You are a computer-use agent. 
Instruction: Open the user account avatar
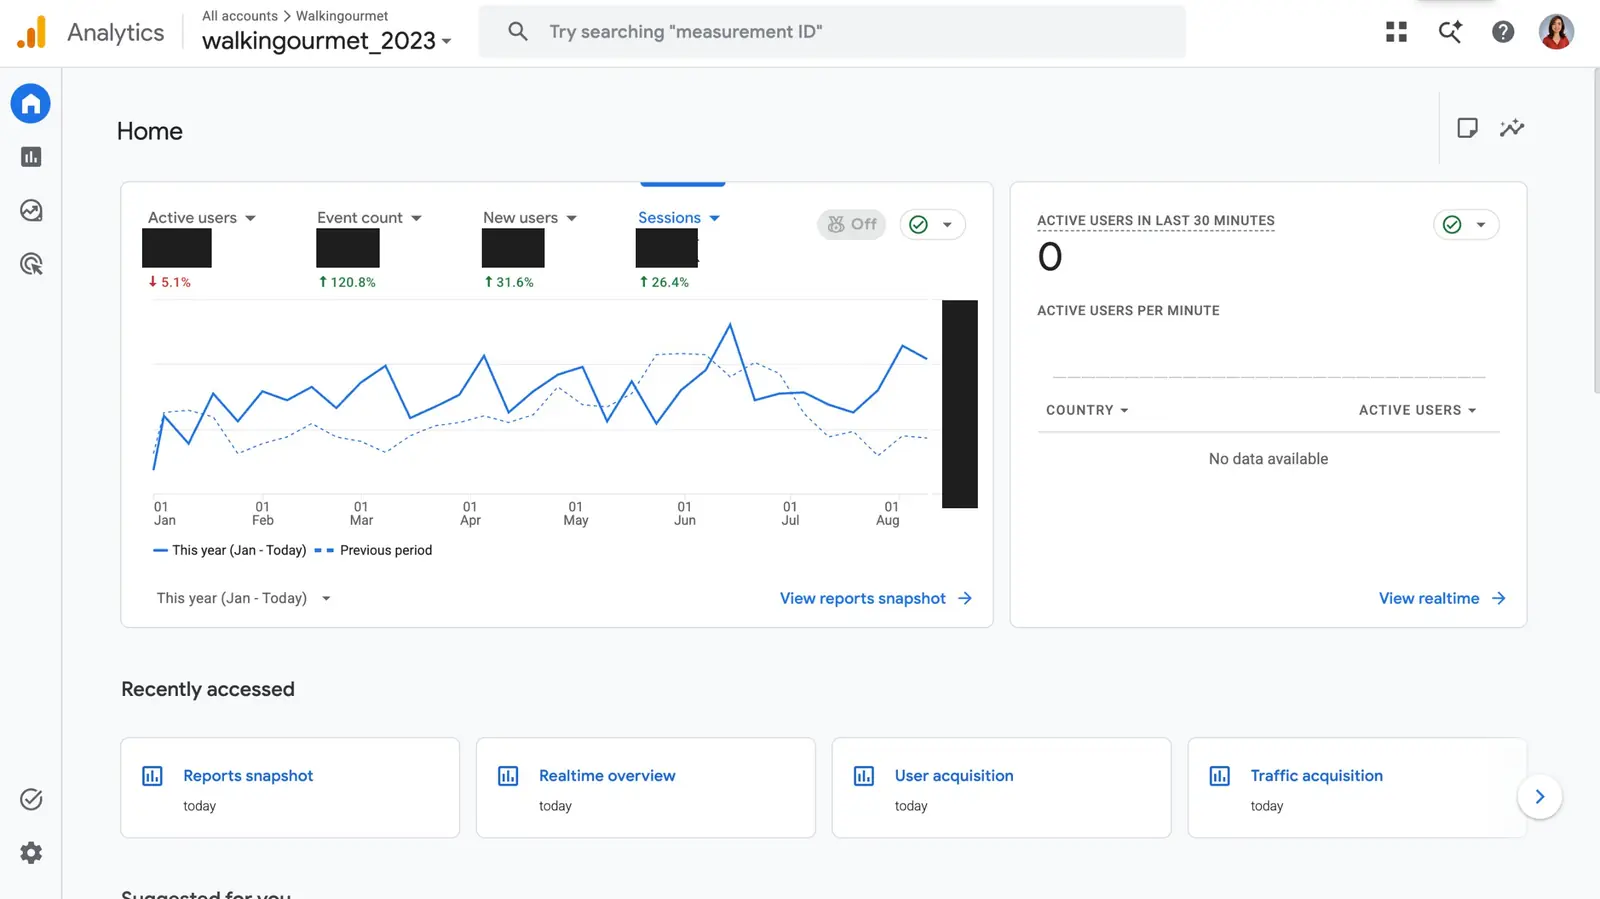[1556, 32]
